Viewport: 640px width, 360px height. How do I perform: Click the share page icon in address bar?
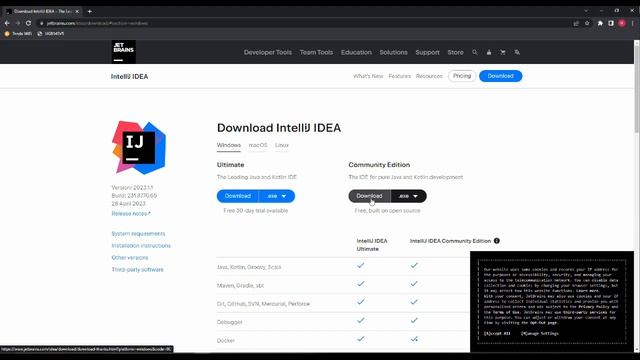(576, 23)
